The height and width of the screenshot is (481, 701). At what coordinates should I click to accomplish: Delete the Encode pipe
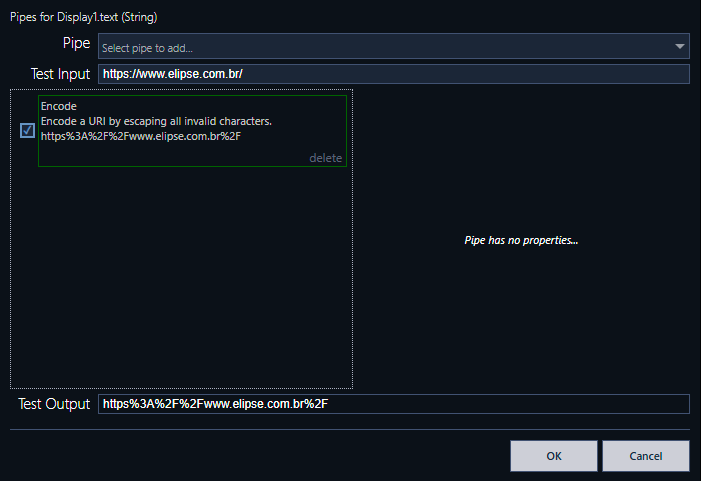[x=325, y=158]
